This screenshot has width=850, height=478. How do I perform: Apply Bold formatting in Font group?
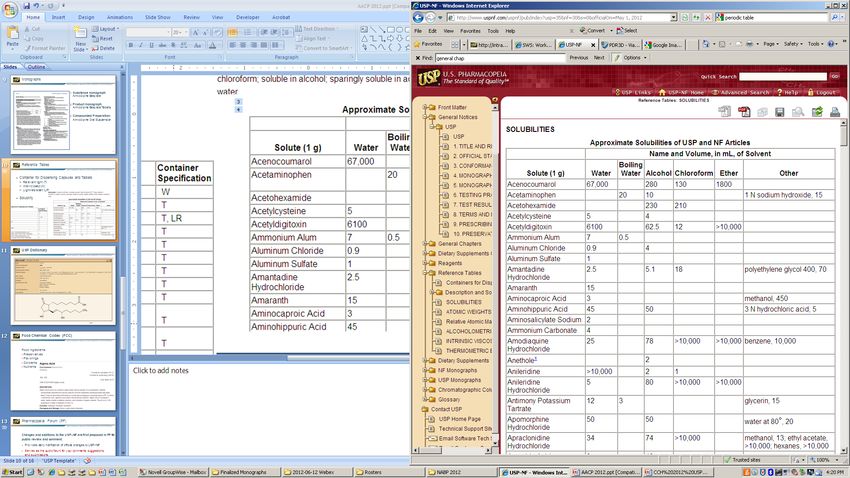(x=131, y=46)
